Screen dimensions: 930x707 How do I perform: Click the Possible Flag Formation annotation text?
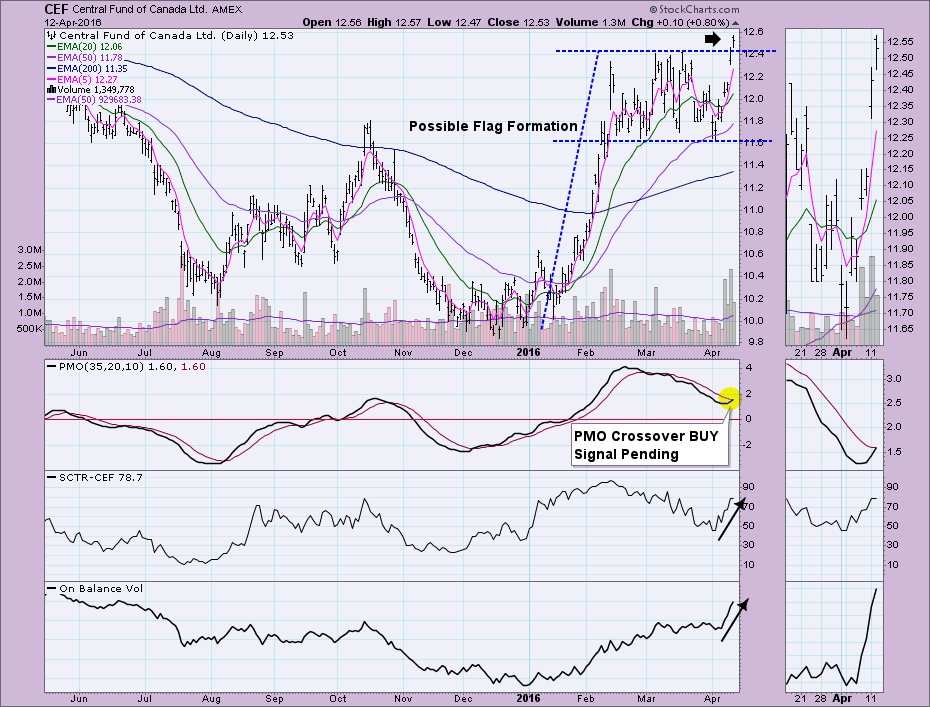coord(493,126)
